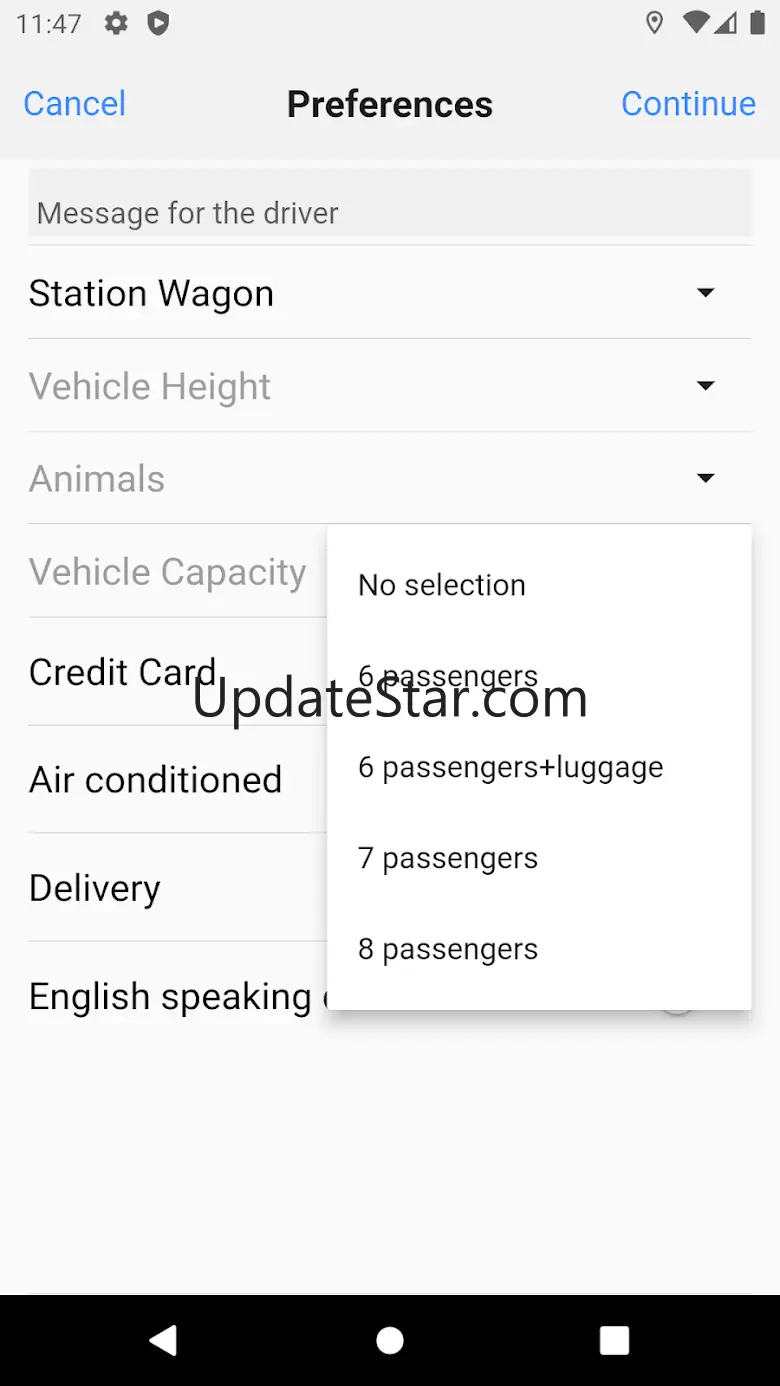Open recent apps with the square button

pos(614,1340)
